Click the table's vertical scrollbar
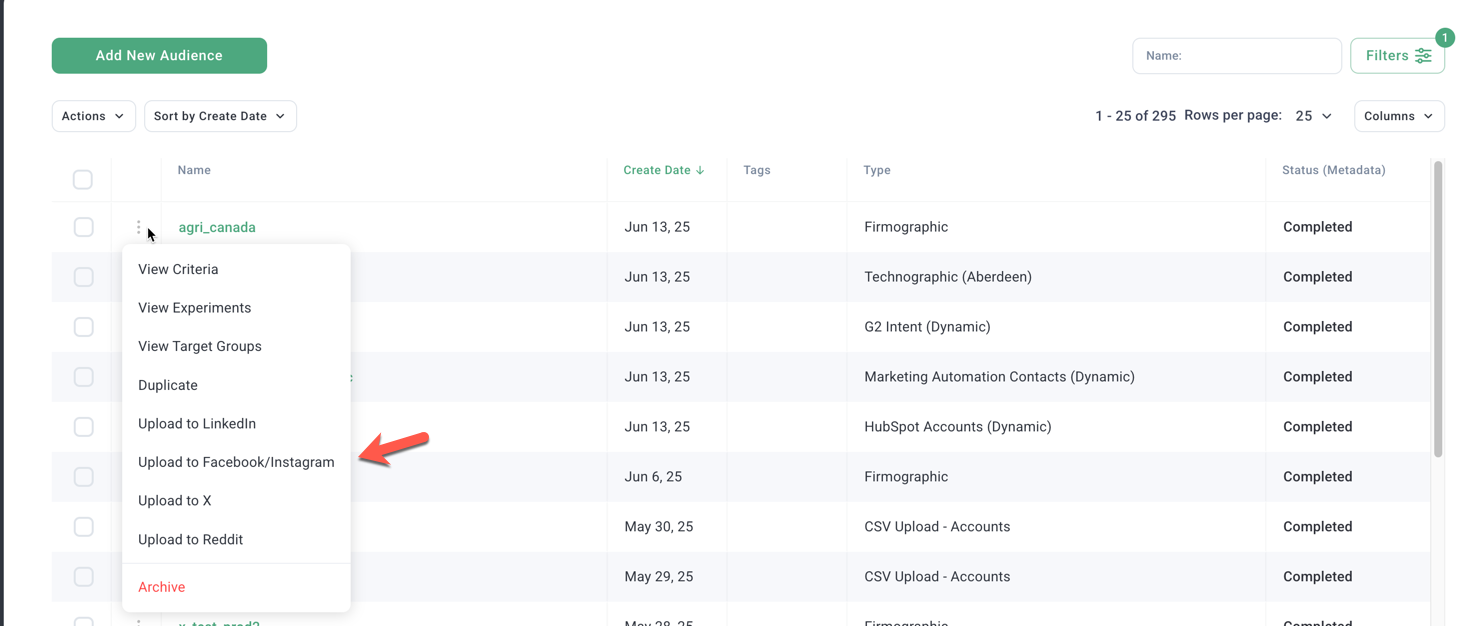The height and width of the screenshot is (626, 1479). coord(1438,310)
